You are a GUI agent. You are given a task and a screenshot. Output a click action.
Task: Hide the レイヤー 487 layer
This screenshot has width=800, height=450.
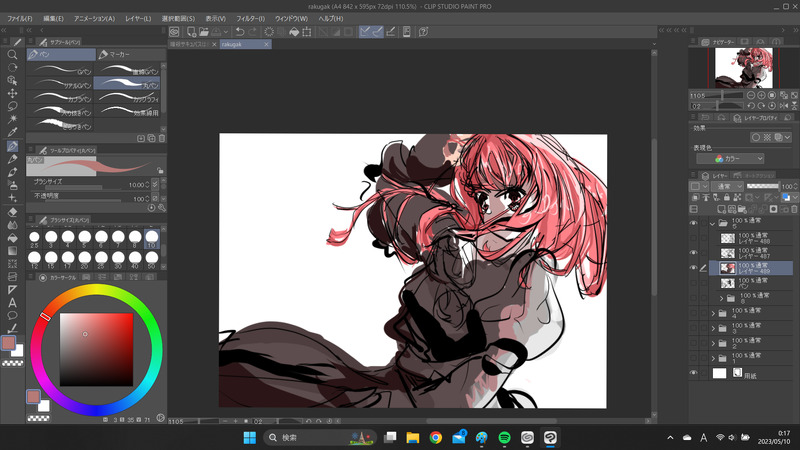(x=693, y=253)
